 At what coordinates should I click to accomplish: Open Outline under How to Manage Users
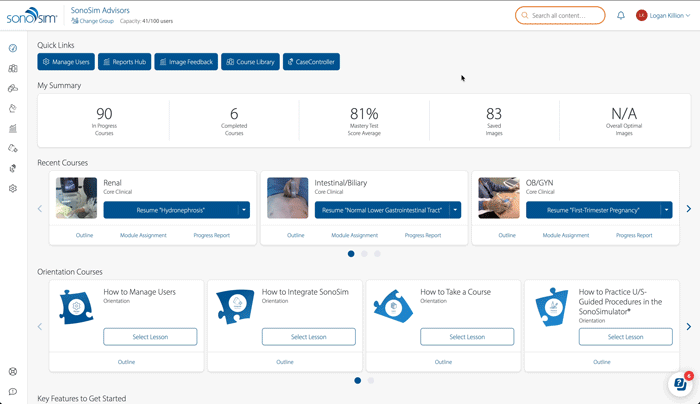(x=126, y=362)
